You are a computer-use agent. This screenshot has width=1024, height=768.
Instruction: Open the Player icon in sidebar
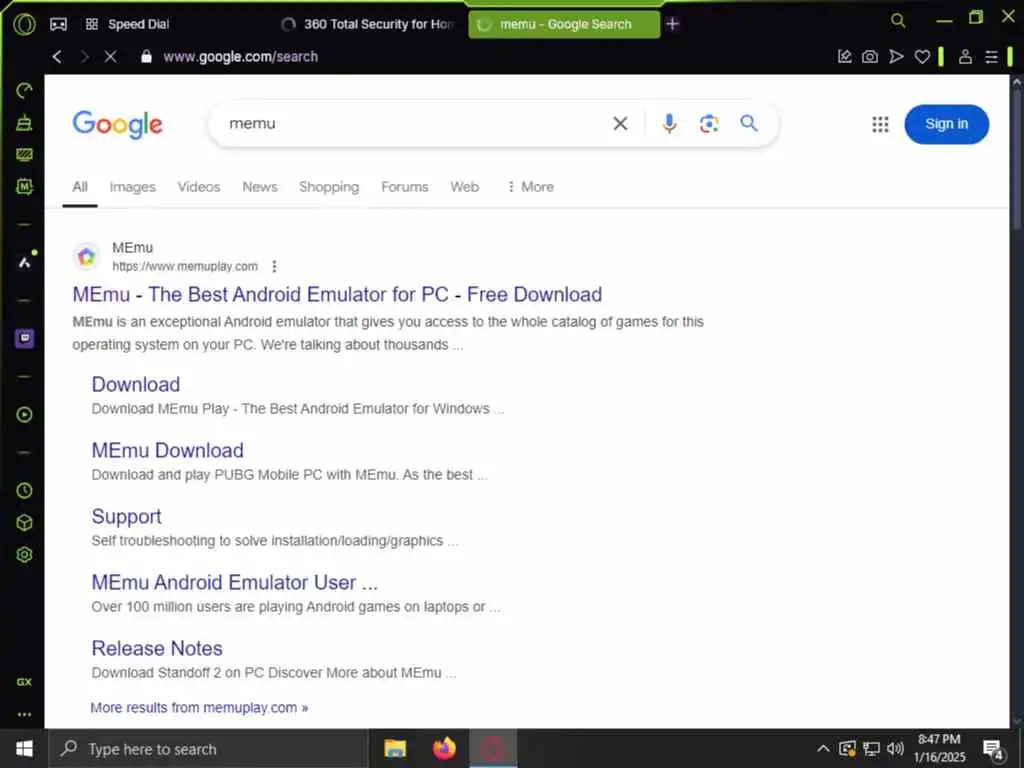24,415
